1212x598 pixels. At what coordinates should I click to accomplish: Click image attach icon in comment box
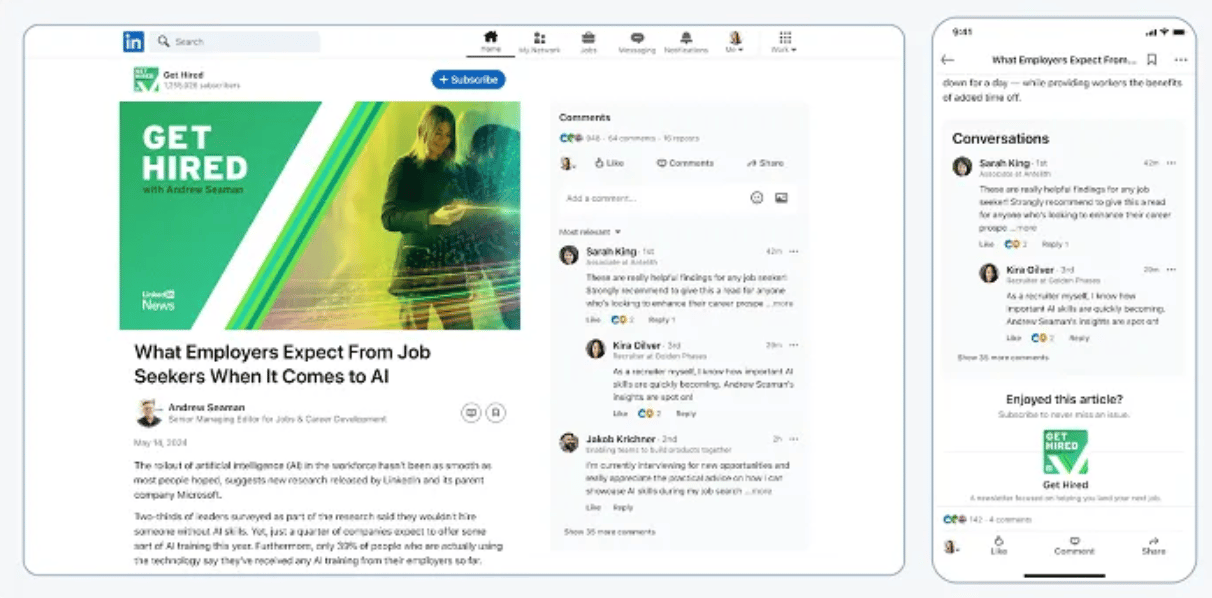(781, 198)
